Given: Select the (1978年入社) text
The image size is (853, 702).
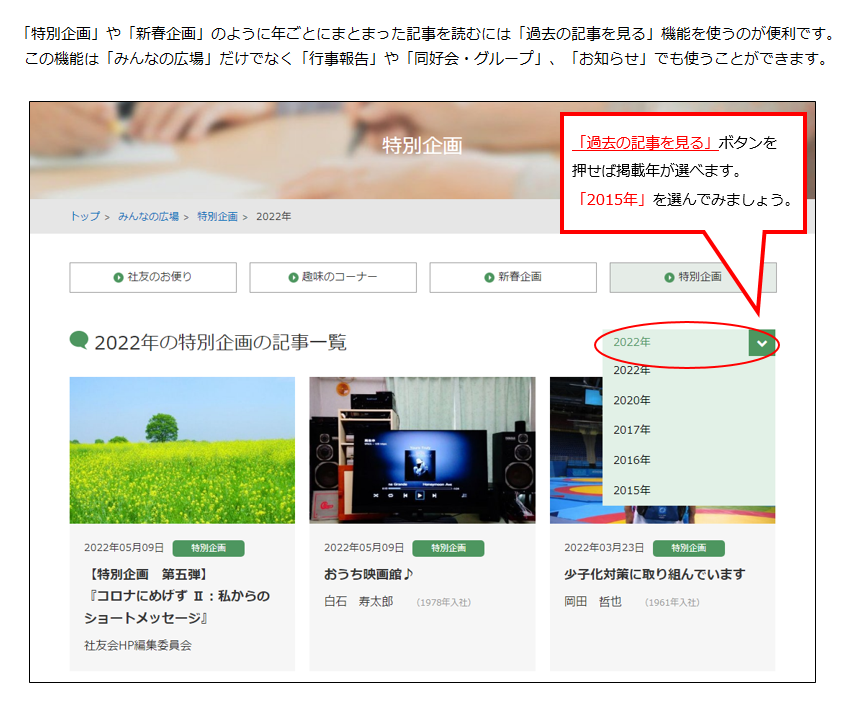Looking at the screenshot, I should (x=444, y=602).
